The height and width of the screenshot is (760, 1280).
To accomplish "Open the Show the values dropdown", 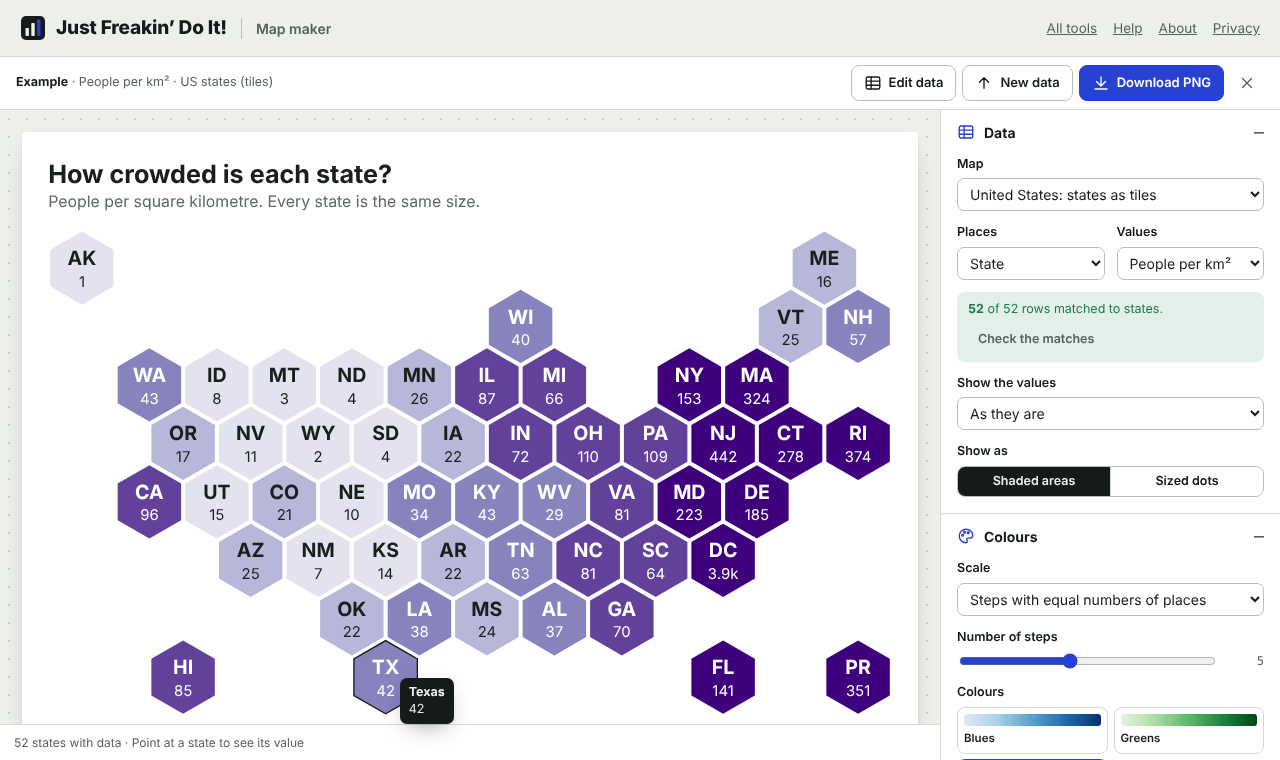I will coord(1110,414).
